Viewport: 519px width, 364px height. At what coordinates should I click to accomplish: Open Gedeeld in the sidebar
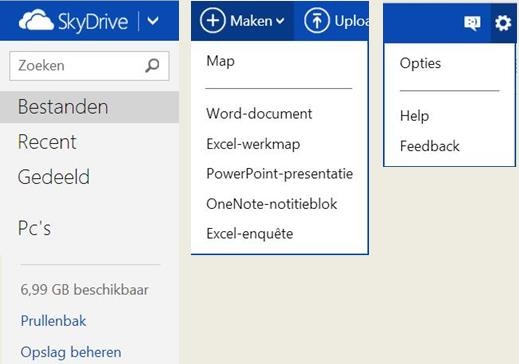pyautogui.click(x=54, y=177)
